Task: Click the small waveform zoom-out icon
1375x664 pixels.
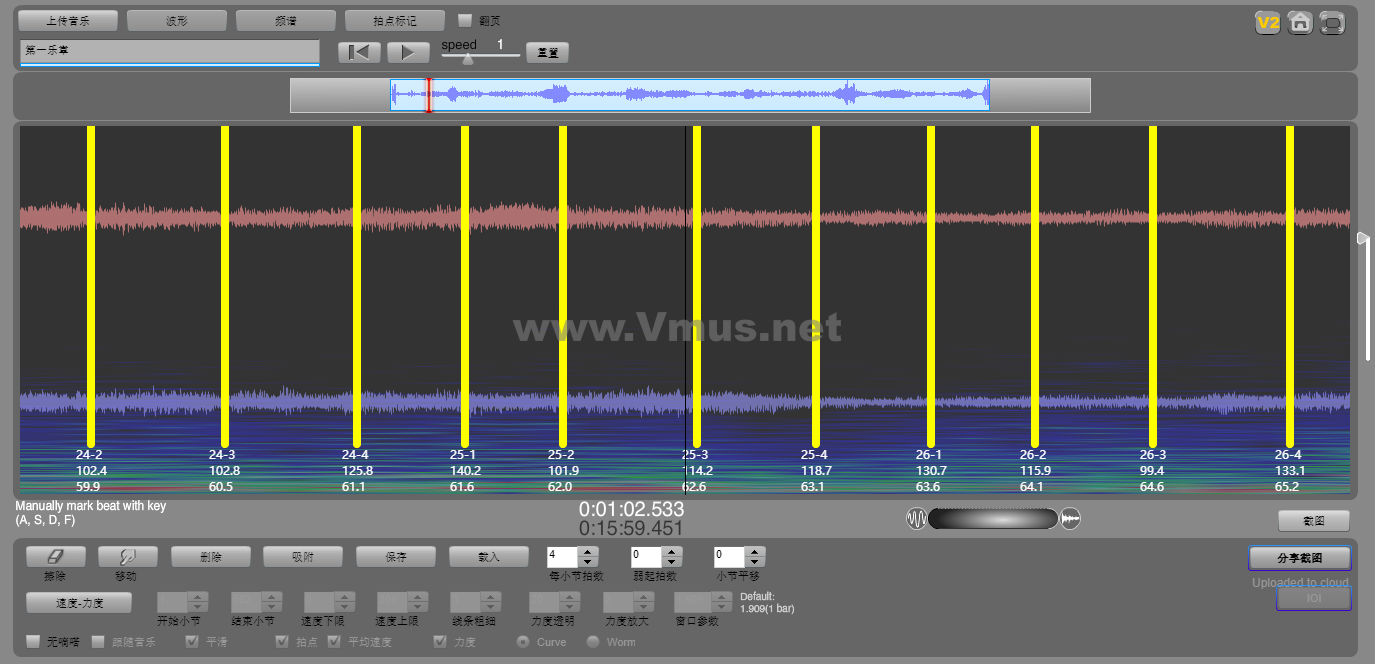Action: click(916, 518)
